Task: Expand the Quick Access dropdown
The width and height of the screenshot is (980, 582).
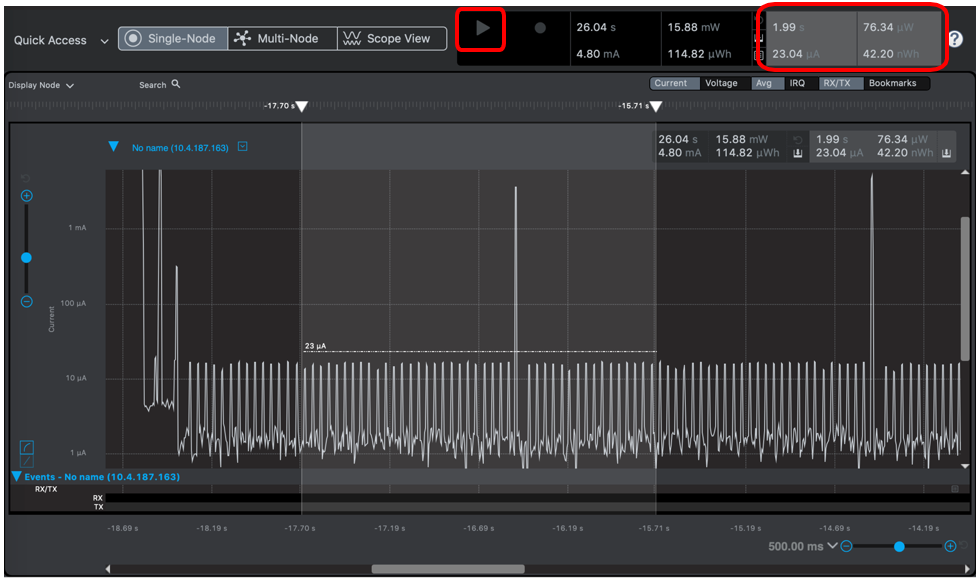Action: coord(61,41)
